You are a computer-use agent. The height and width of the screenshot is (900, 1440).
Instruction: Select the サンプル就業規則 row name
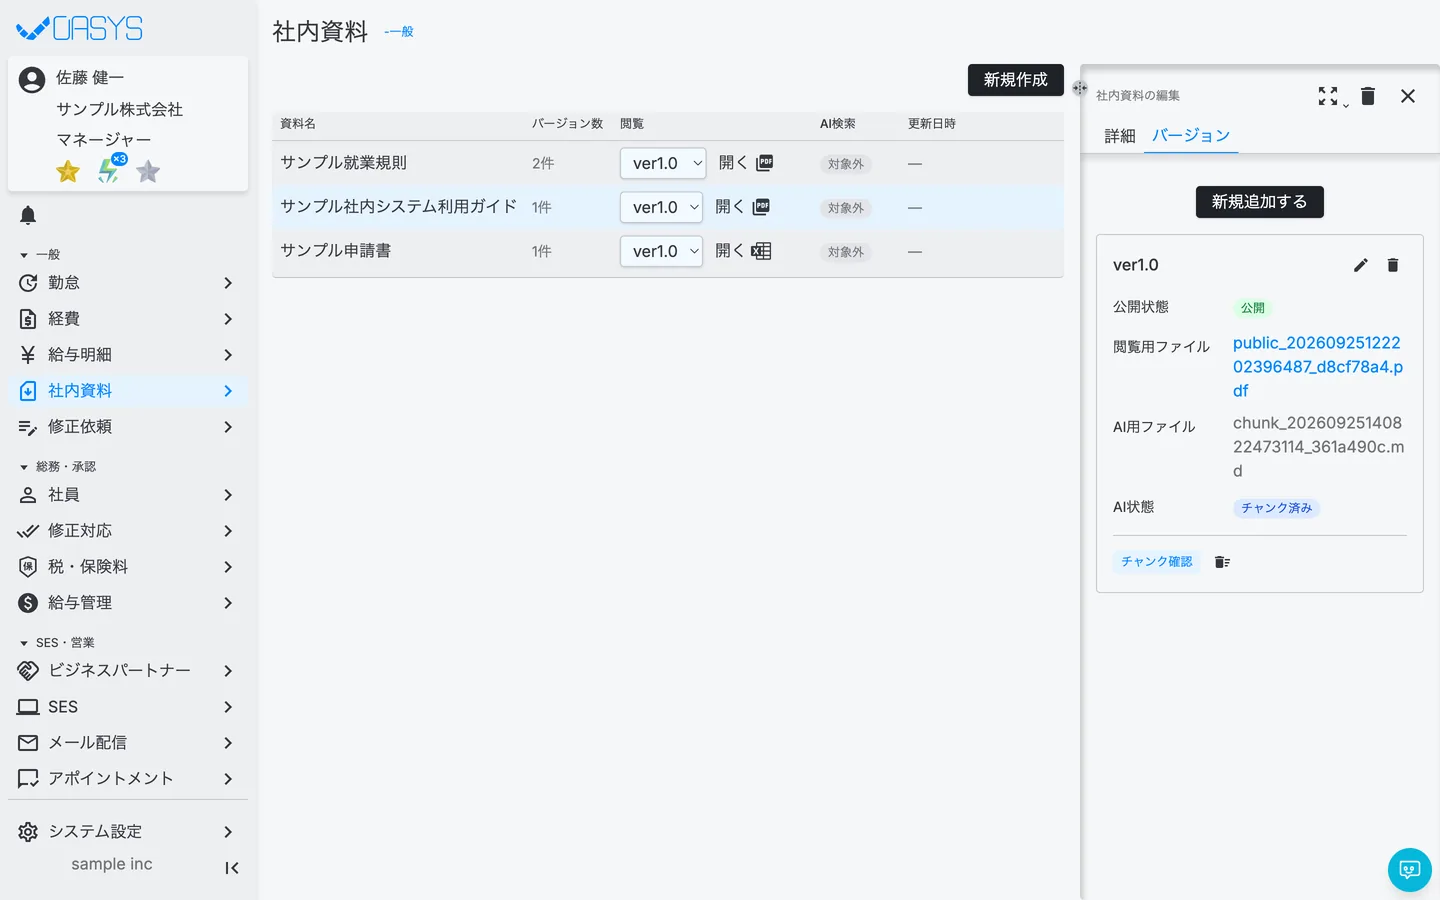(343, 163)
